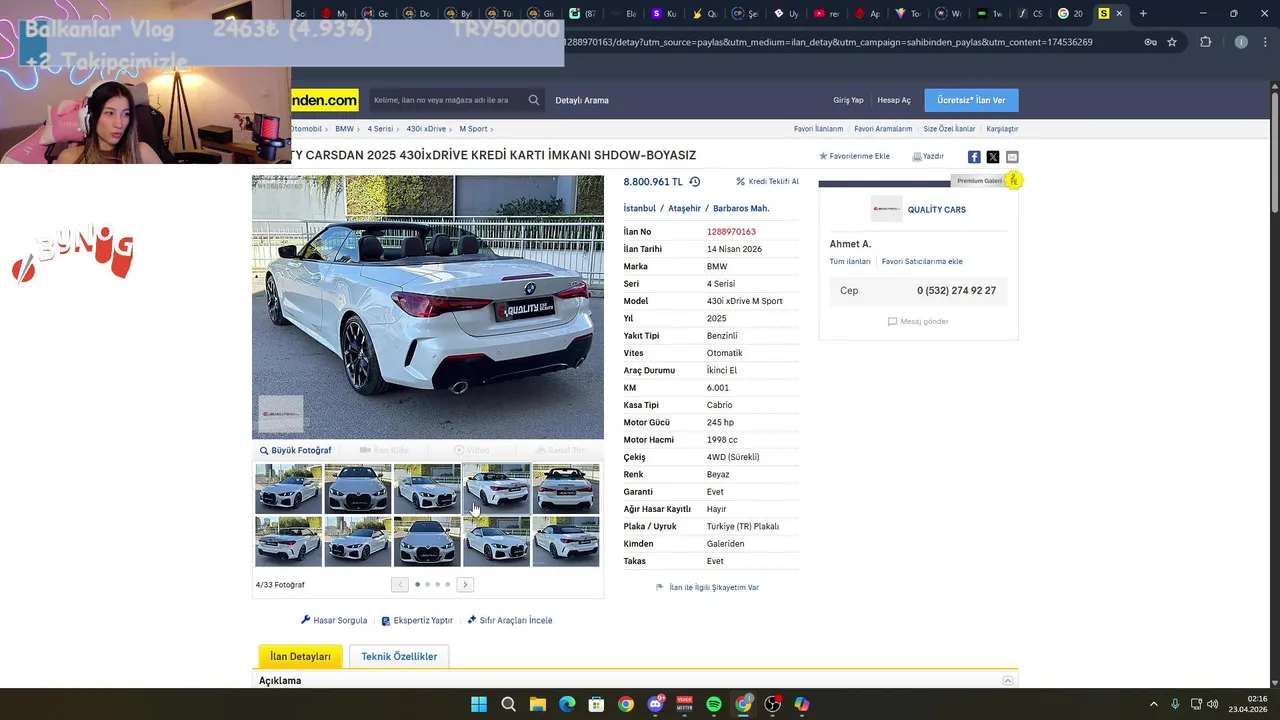The image size is (1280, 720).
Task: Bookmark this page with the star icon
Action: point(1172,42)
